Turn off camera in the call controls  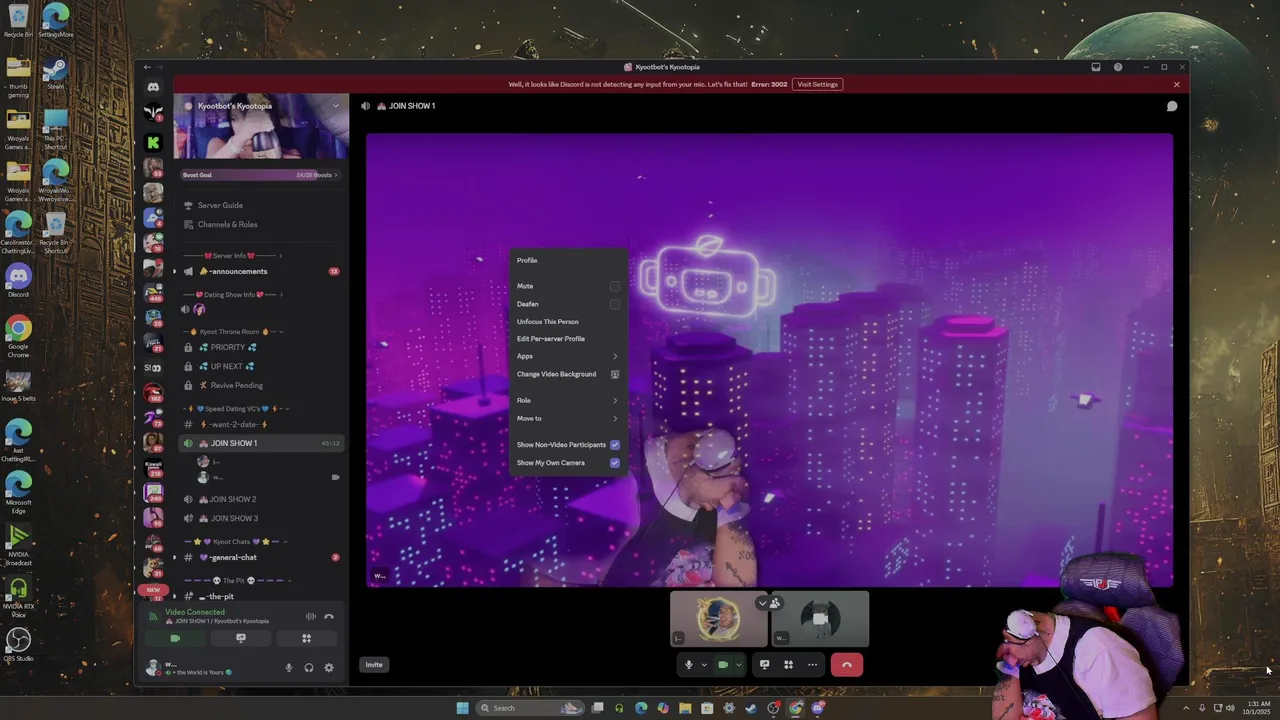click(723, 664)
